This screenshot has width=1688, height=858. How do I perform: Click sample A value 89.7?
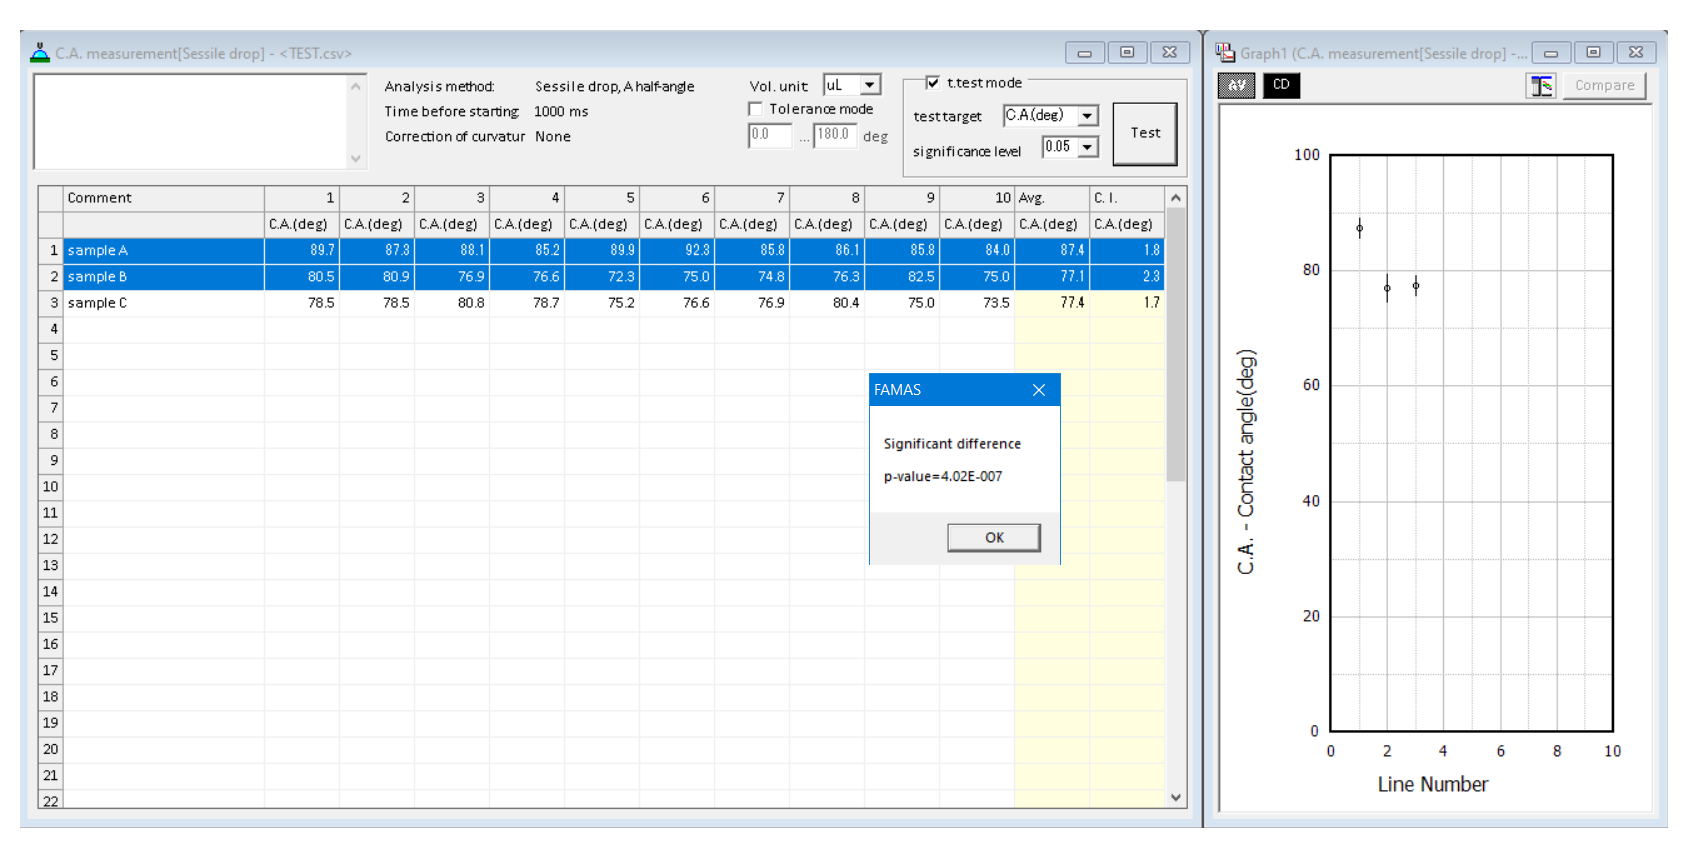pyautogui.click(x=302, y=251)
